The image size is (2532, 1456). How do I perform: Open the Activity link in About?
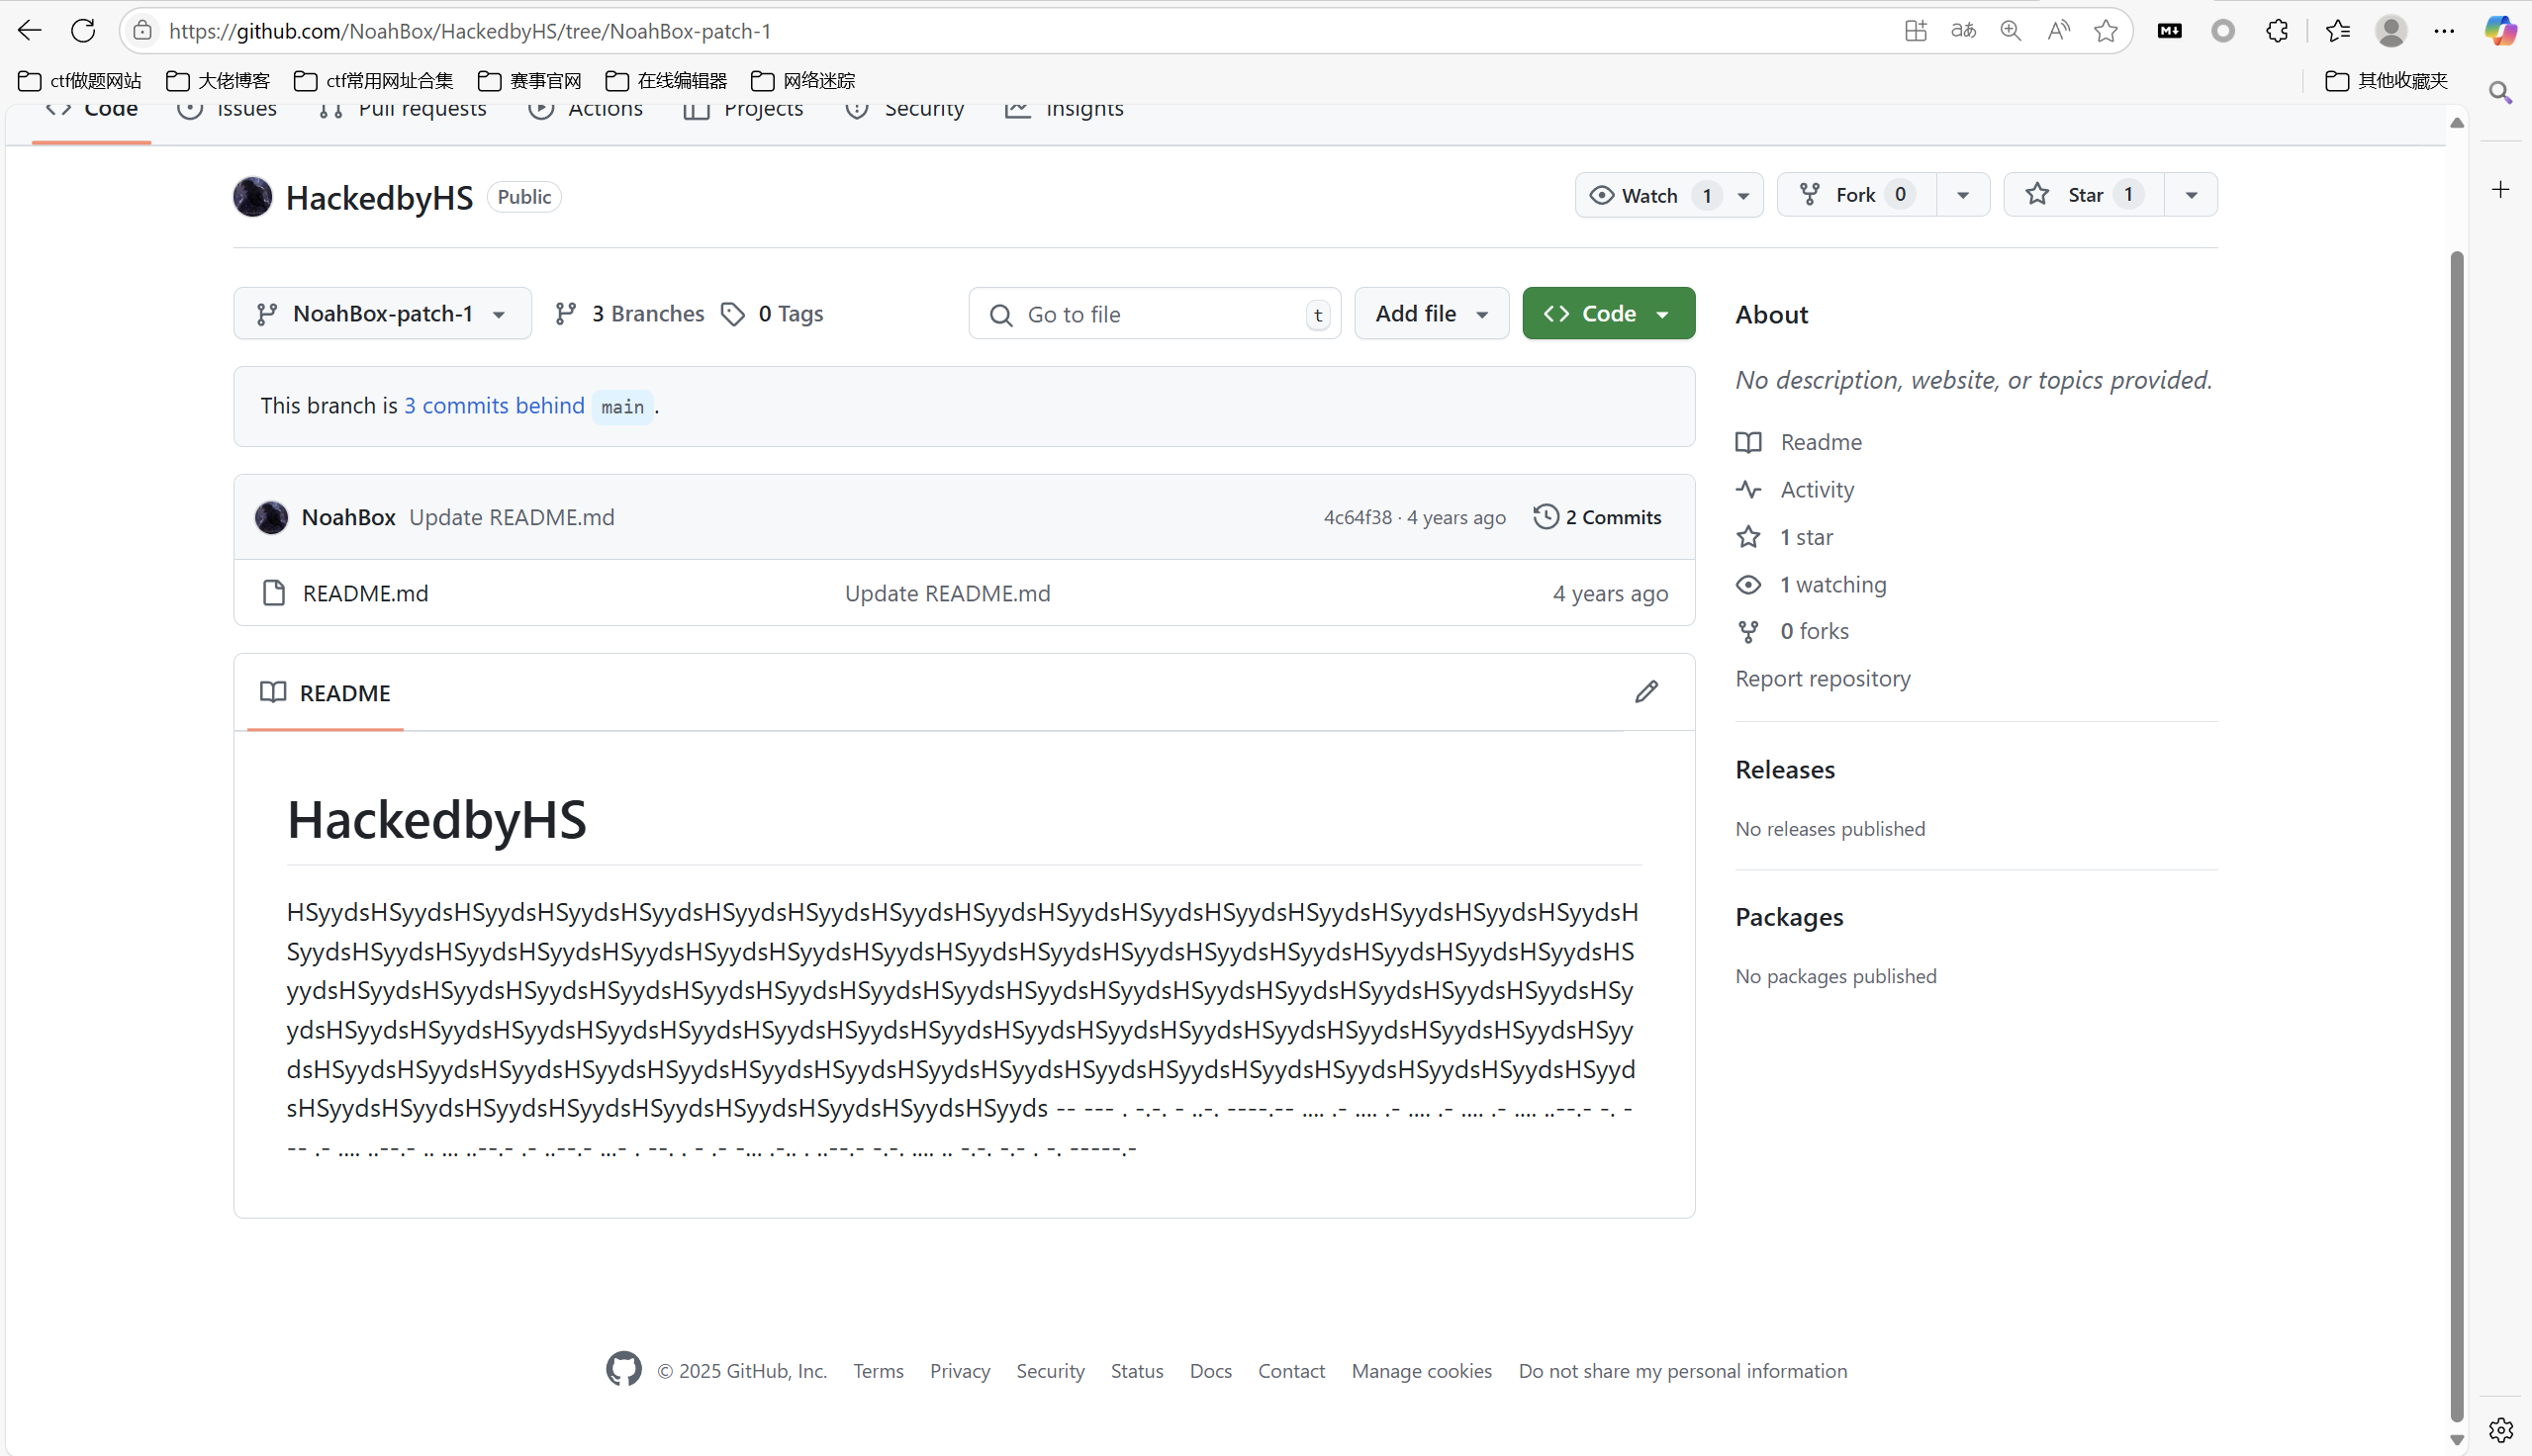(x=1816, y=489)
